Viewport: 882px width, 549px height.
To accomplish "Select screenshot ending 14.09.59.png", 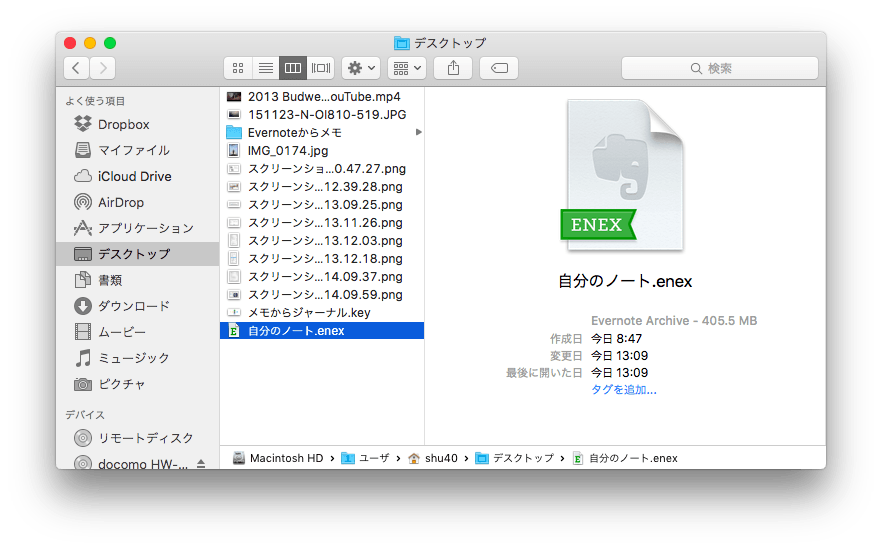I will click(x=322, y=295).
